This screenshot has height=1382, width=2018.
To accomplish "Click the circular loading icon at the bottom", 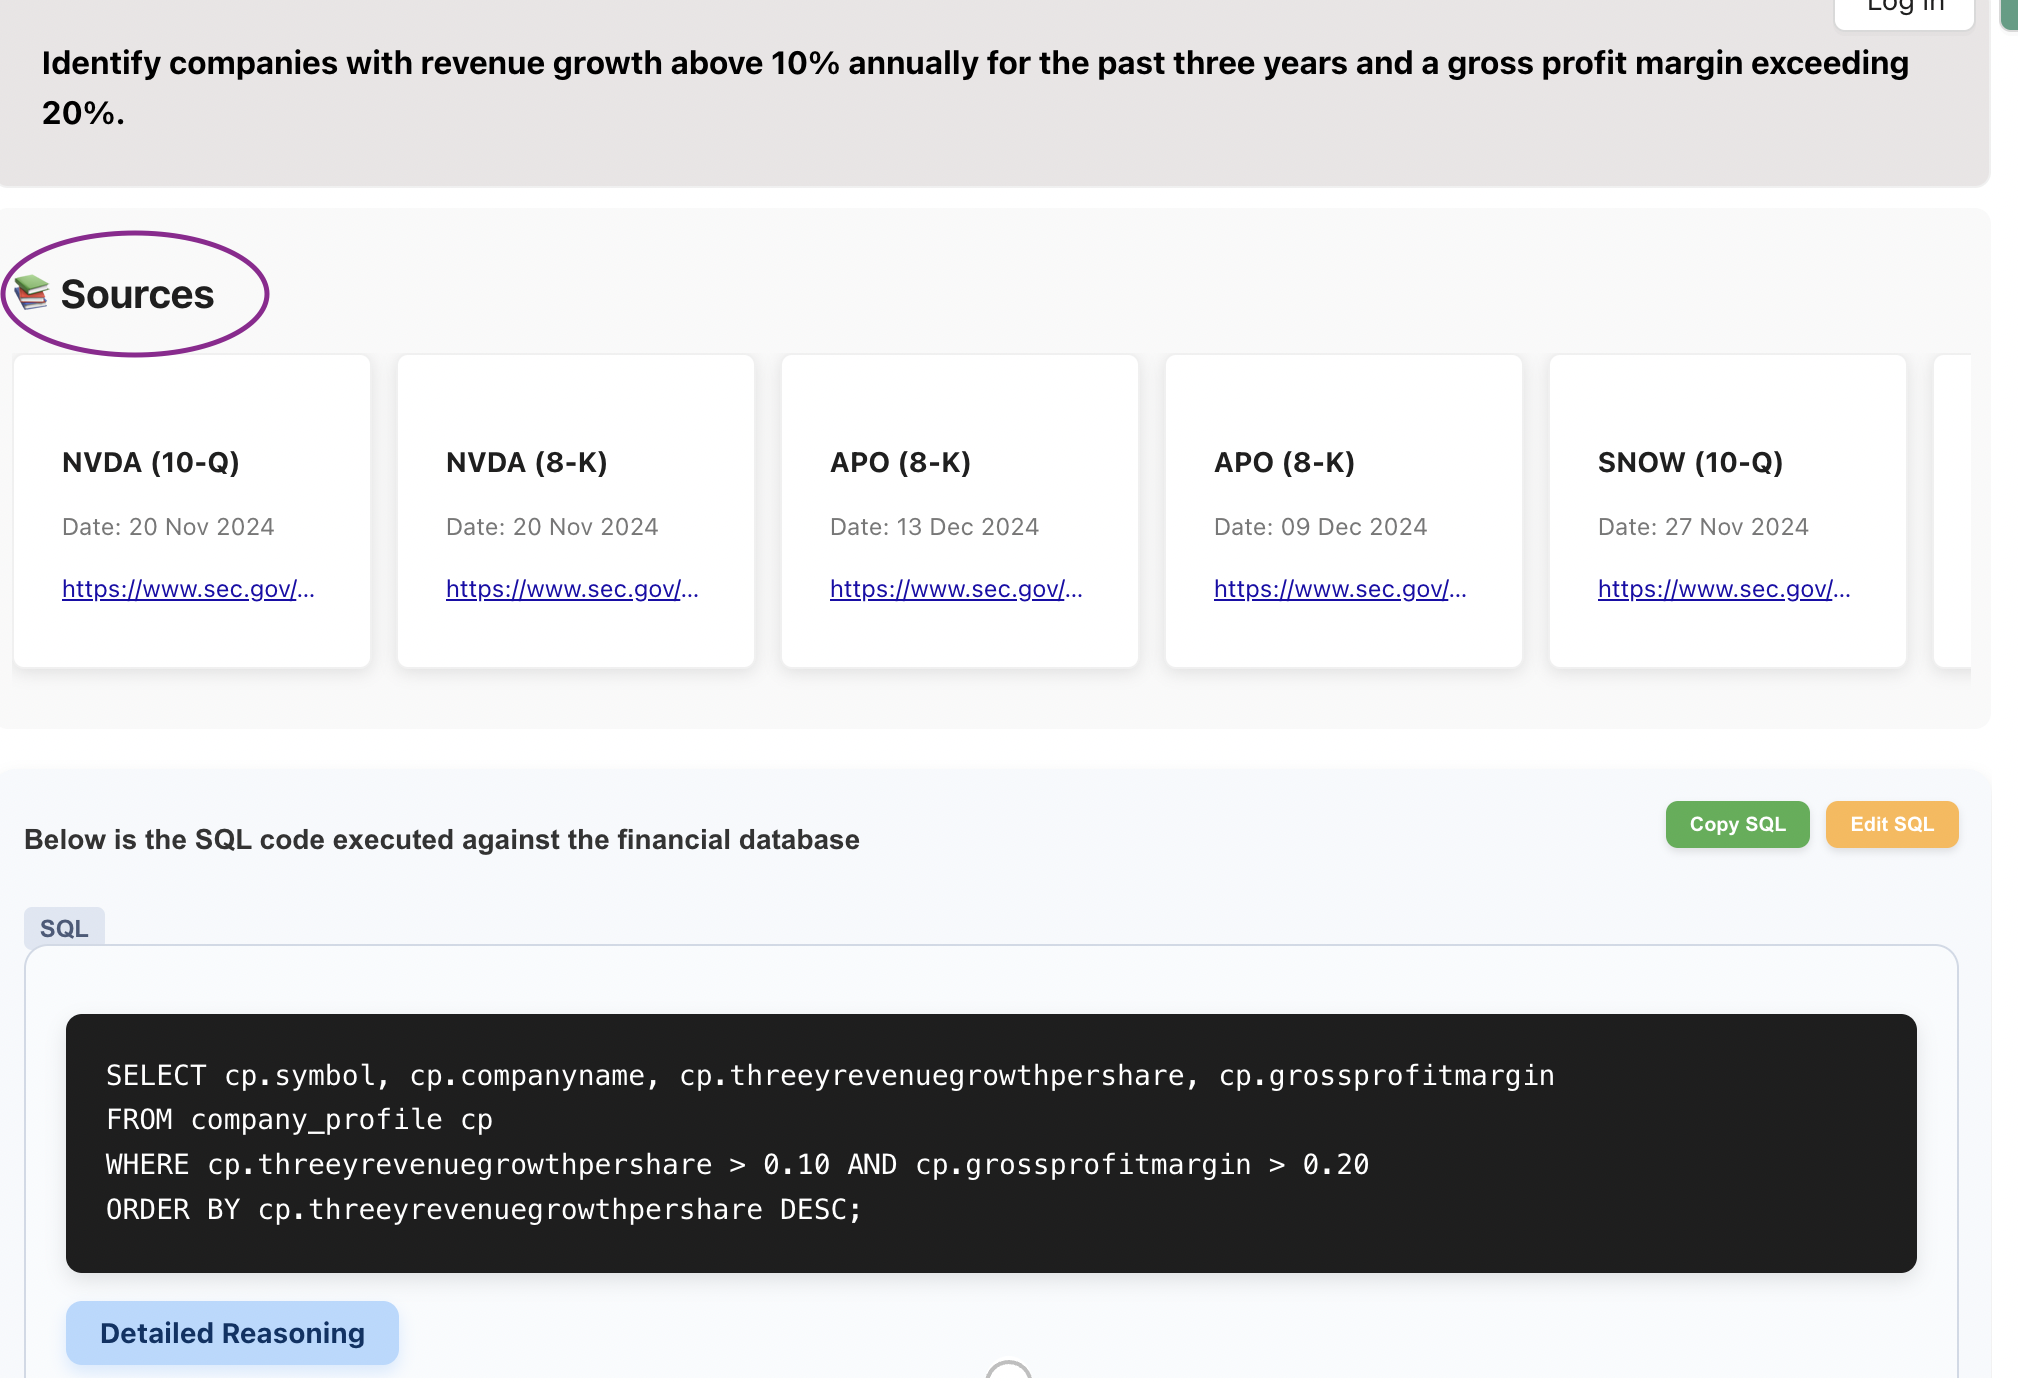I will click(1008, 1371).
